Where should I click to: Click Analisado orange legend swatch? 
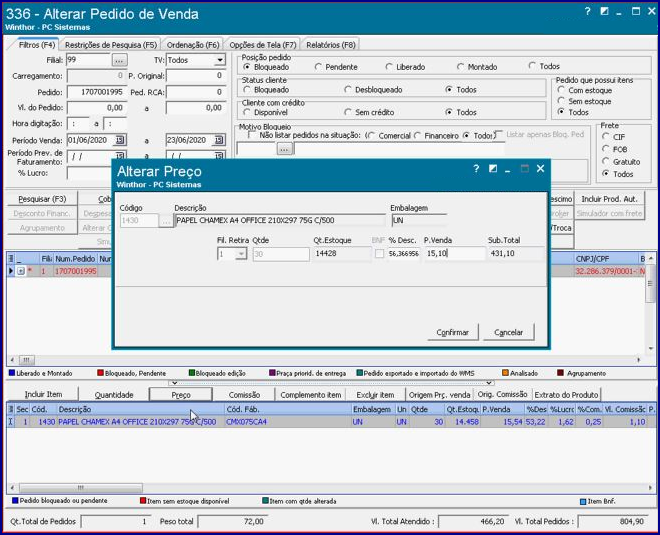pos(506,373)
